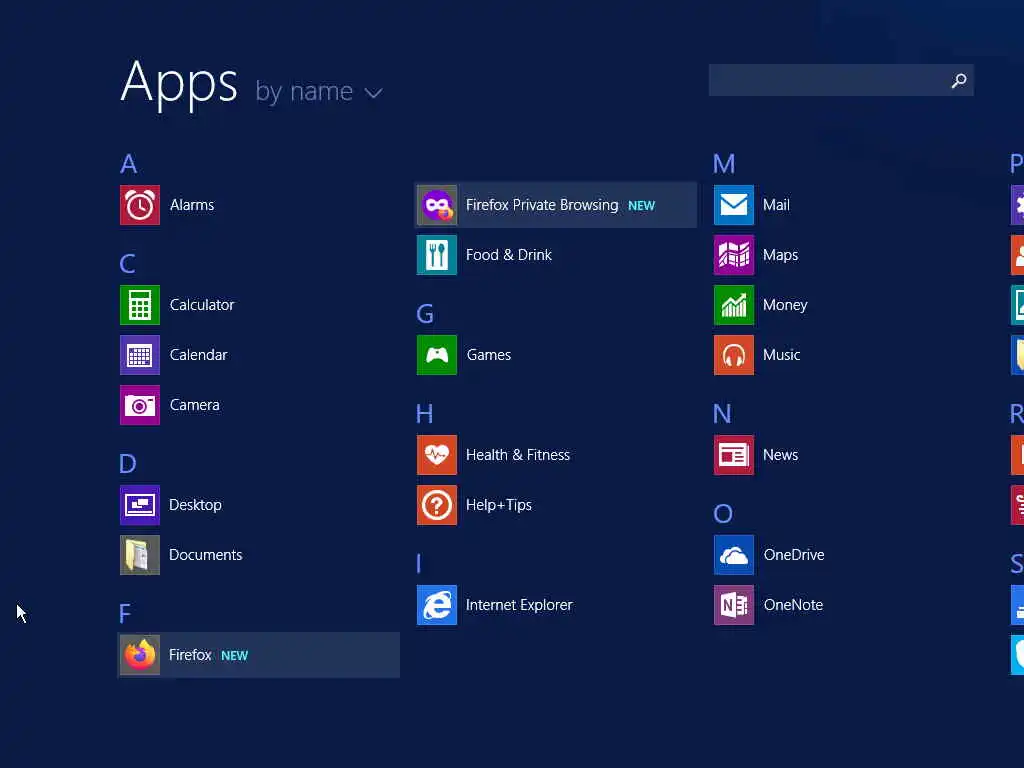This screenshot has height=768, width=1024.
Task: Select the letter C group header
Action: pyautogui.click(x=127, y=264)
